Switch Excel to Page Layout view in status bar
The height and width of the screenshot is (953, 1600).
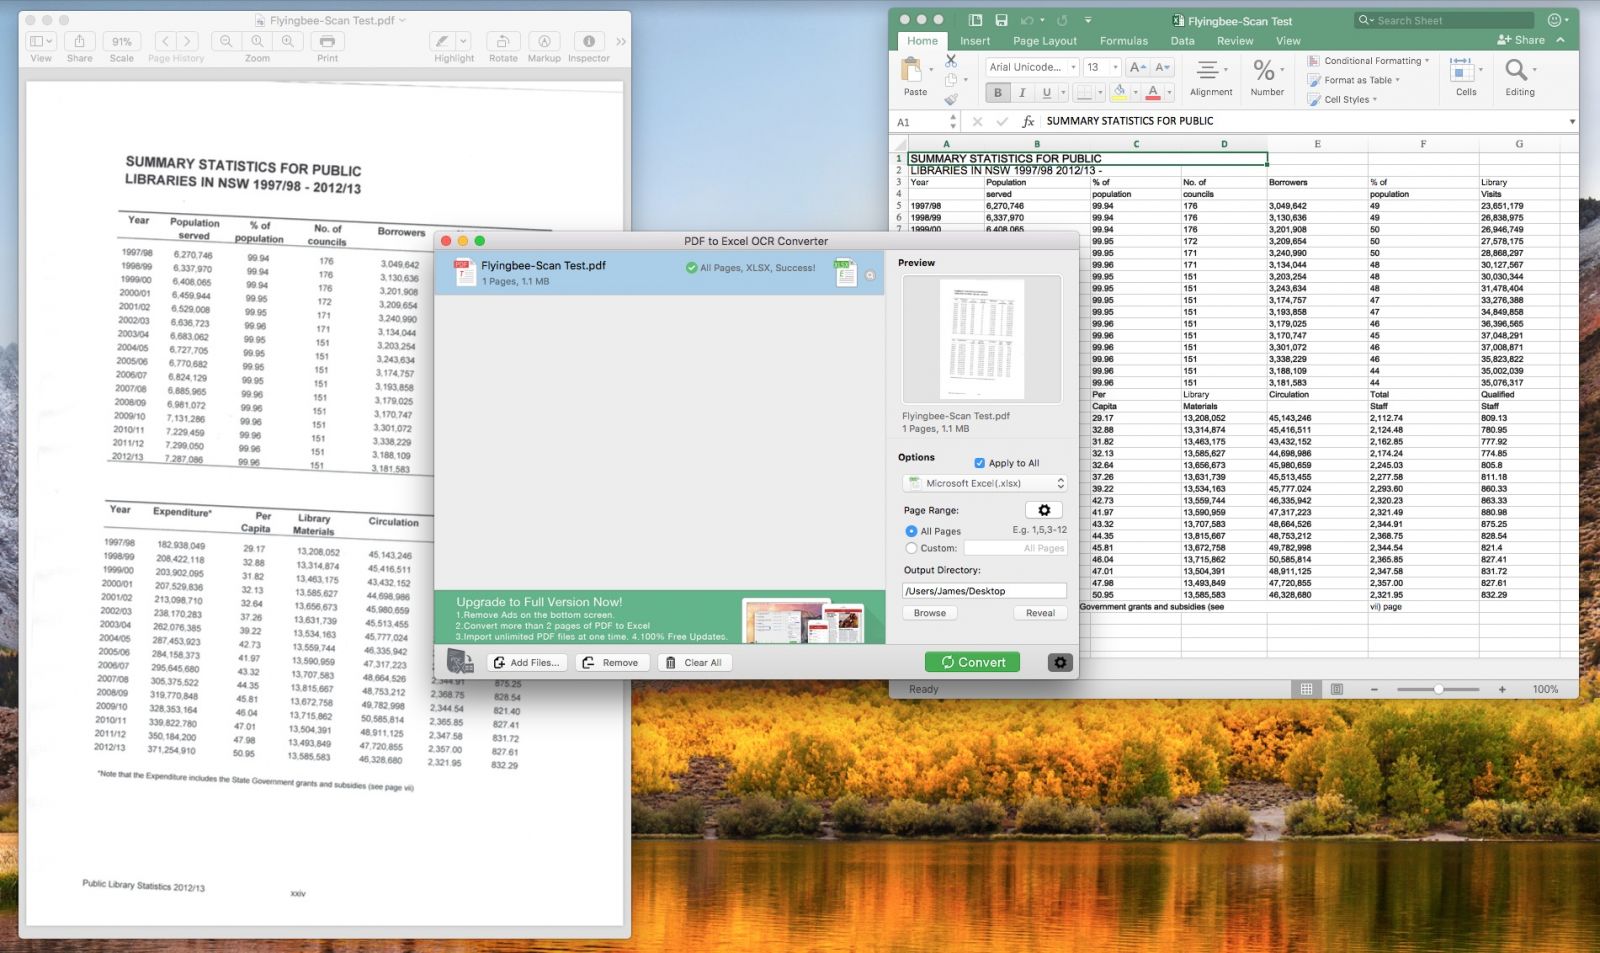tap(1337, 689)
